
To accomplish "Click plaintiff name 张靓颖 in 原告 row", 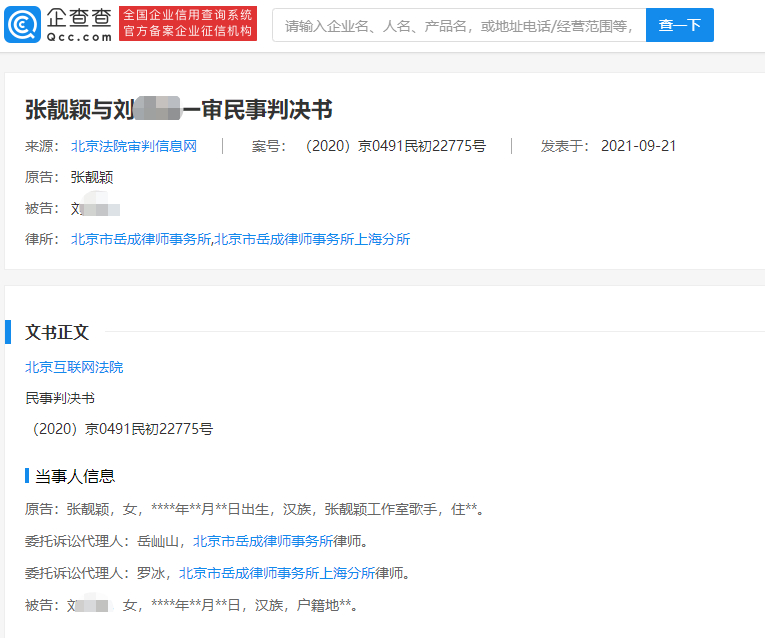I will click(x=92, y=177).
